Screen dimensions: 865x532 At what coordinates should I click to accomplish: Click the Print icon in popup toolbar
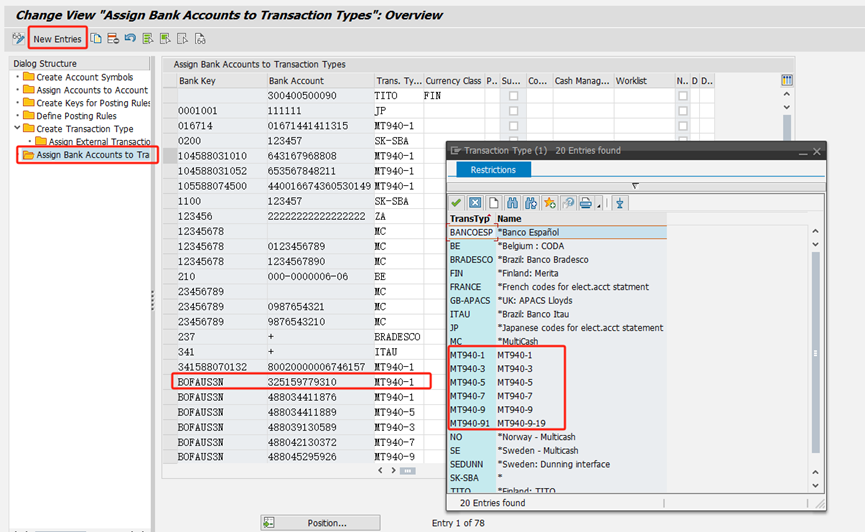click(x=585, y=203)
